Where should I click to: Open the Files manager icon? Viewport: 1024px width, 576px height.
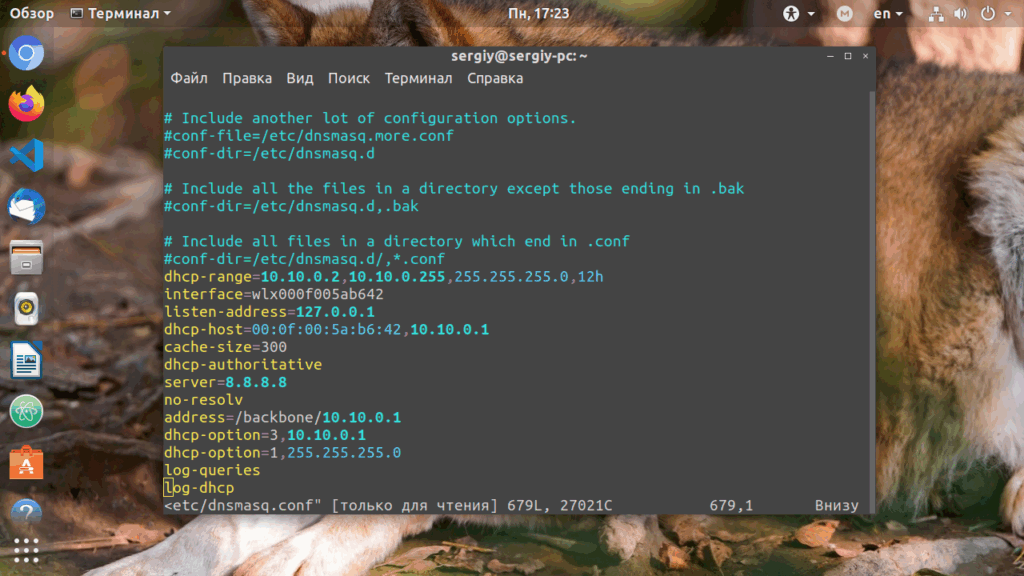click(26, 257)
